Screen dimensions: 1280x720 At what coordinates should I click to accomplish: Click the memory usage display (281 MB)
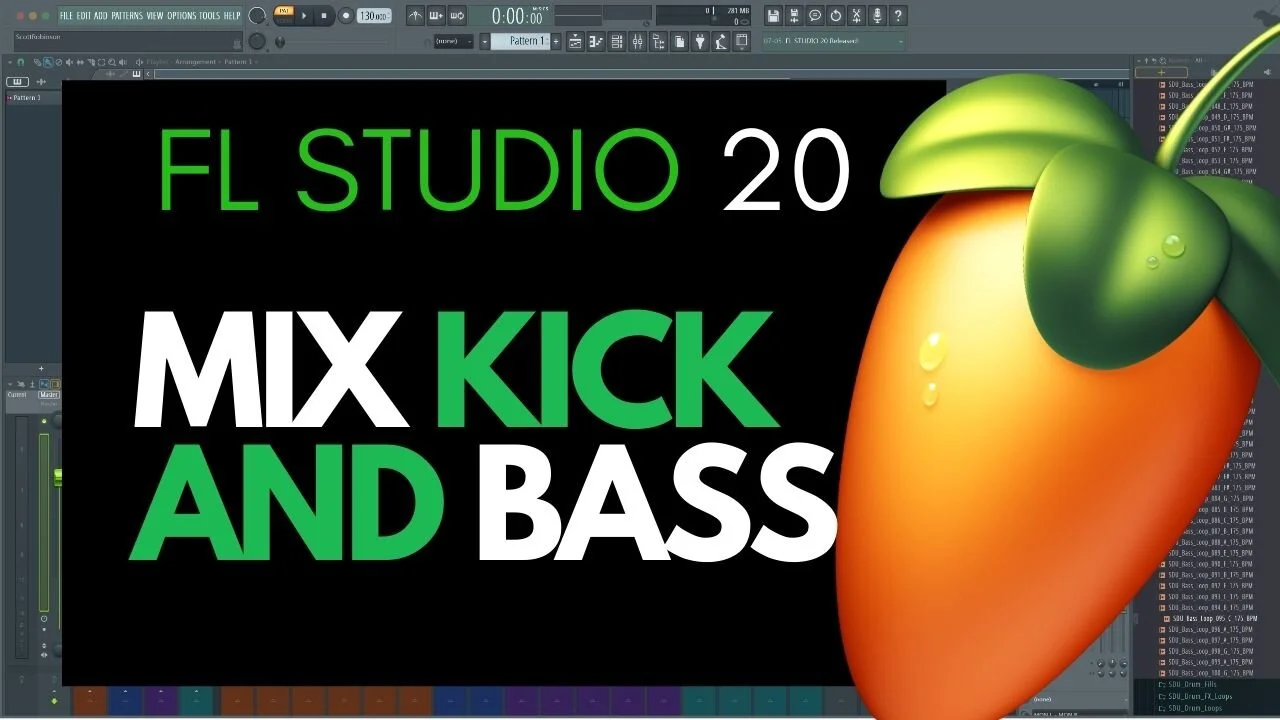click(x=738, y=10)
